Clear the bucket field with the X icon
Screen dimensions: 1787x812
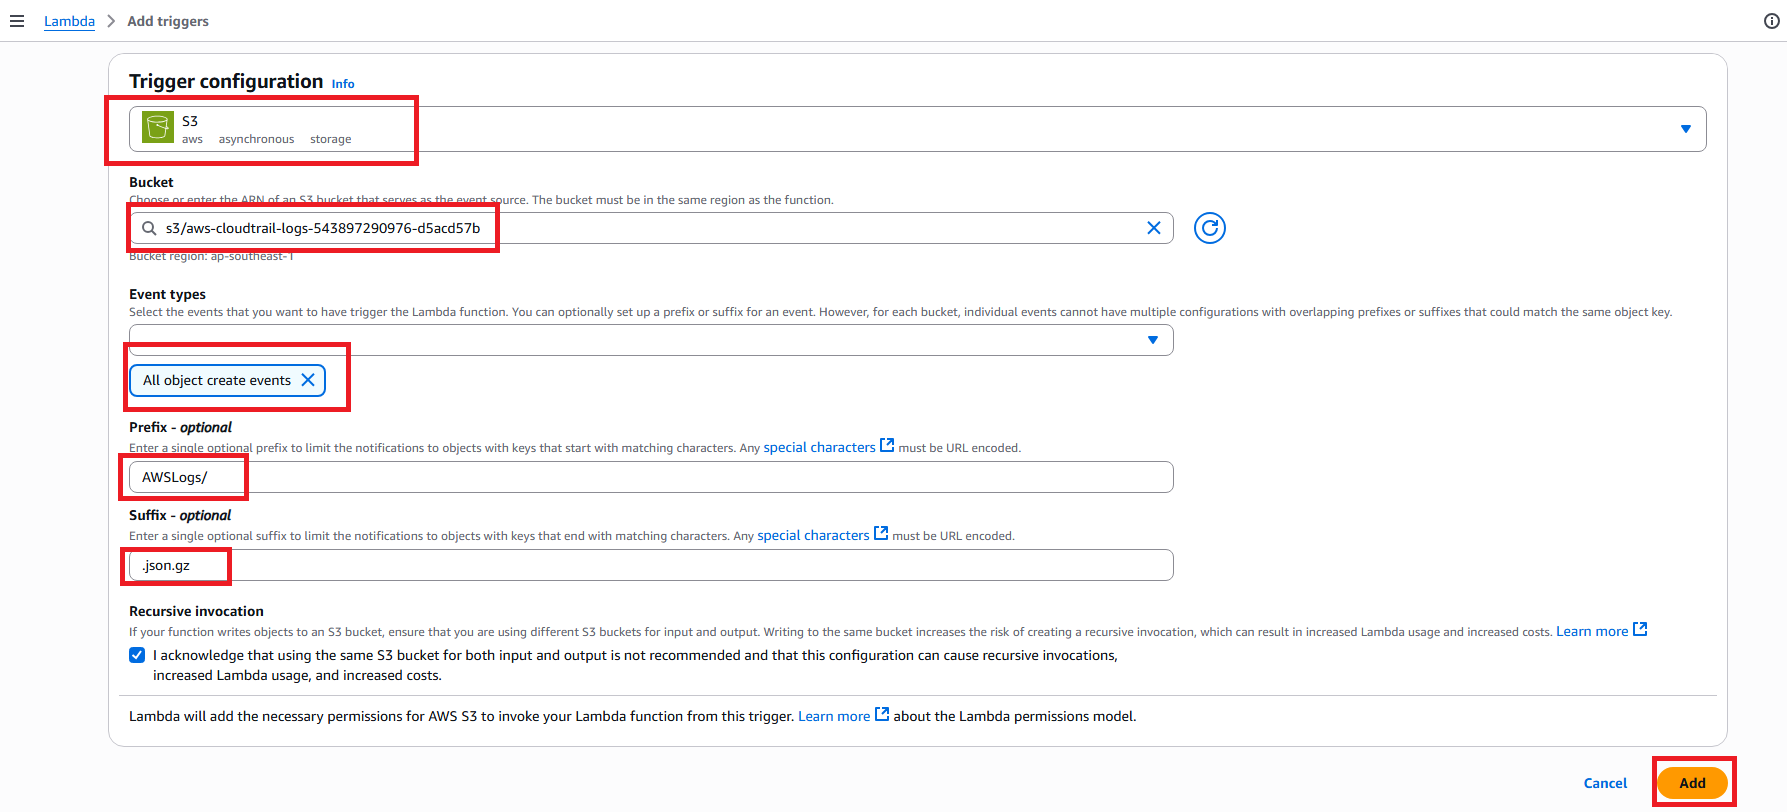(x=1153, y=228)
